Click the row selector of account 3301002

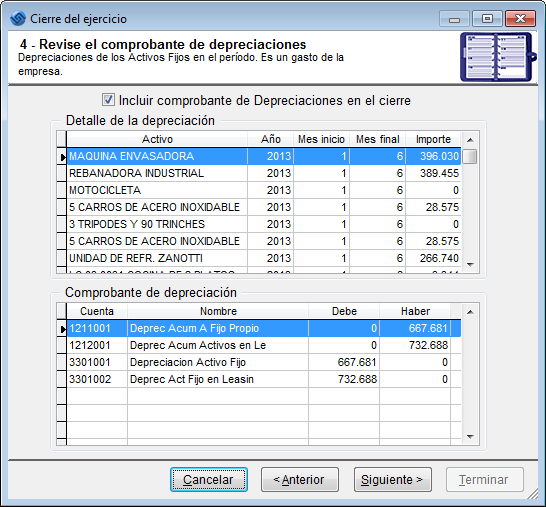click(x=62, y=379)
